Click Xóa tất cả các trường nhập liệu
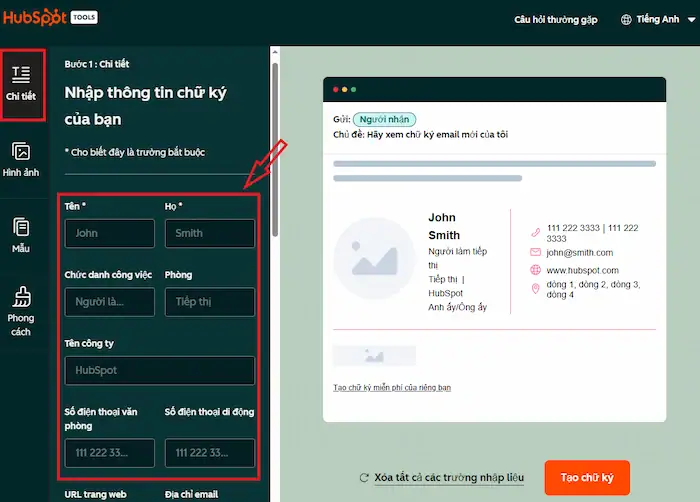Screen dimensions: 700x502 (x=449, y=478)
